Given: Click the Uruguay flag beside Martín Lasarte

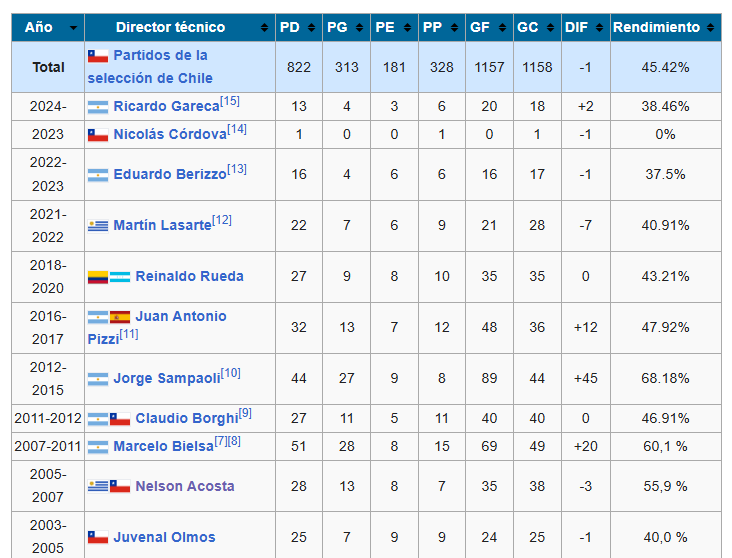Looking at the screenshot, I should point(97,226).
